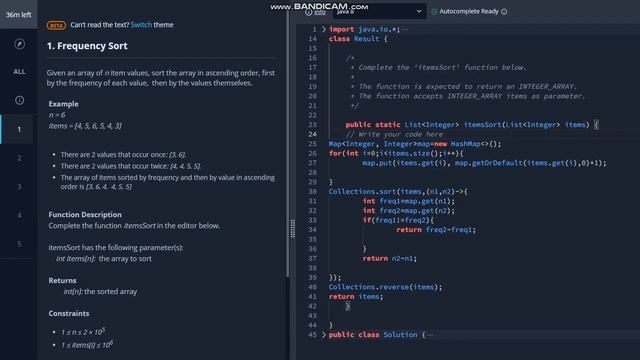This screenshot has height=360, width=640.
Task: Expand the folded Solution class at line 45
Action: 324,335
